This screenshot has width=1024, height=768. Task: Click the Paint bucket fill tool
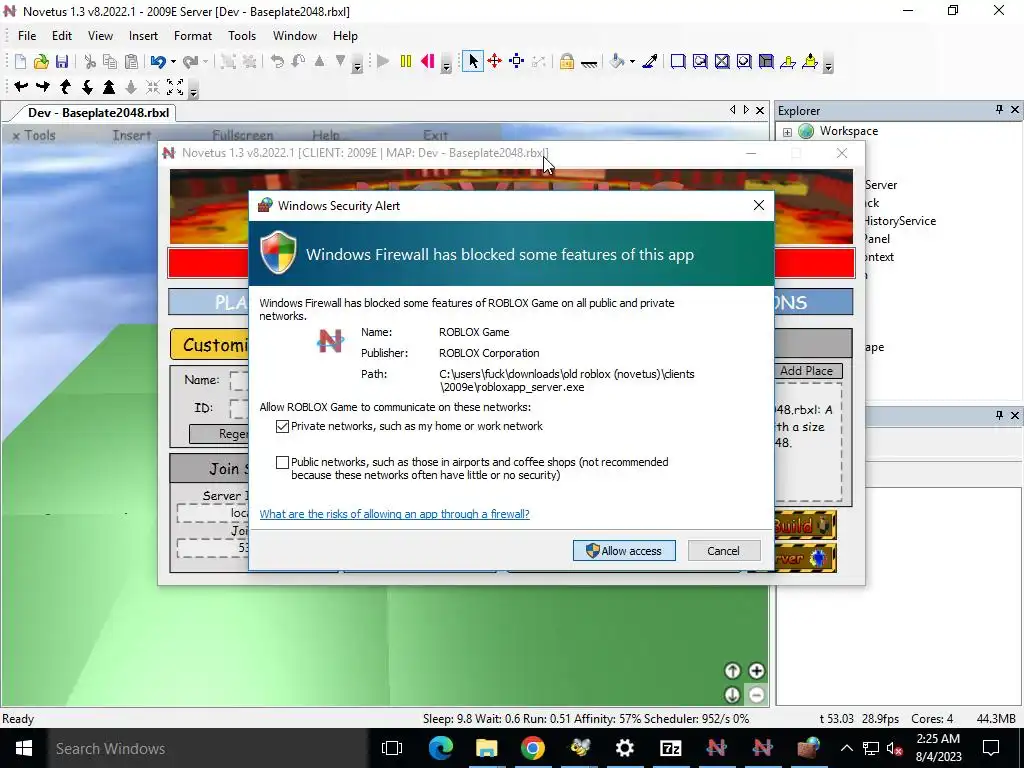pyautogui.click(x=617, y=61)
